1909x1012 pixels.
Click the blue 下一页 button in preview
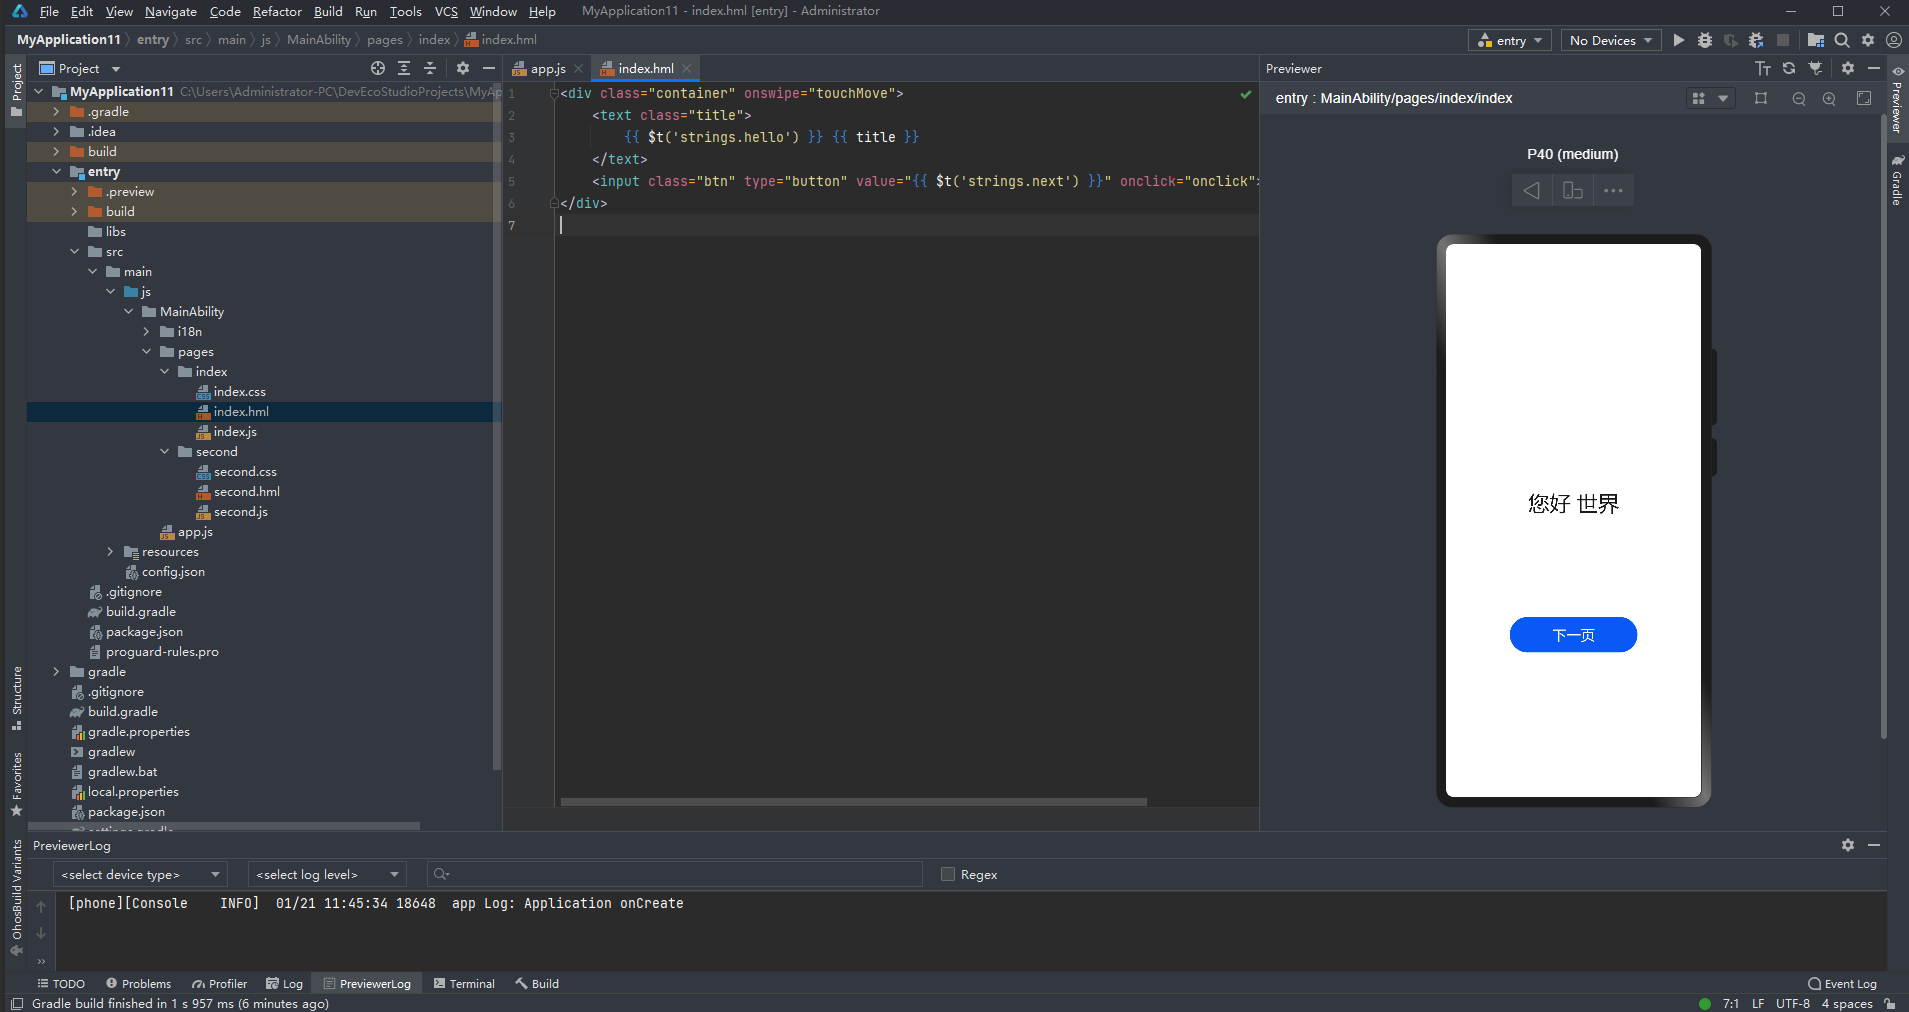pyautogui.click(x=1573, y=635)
